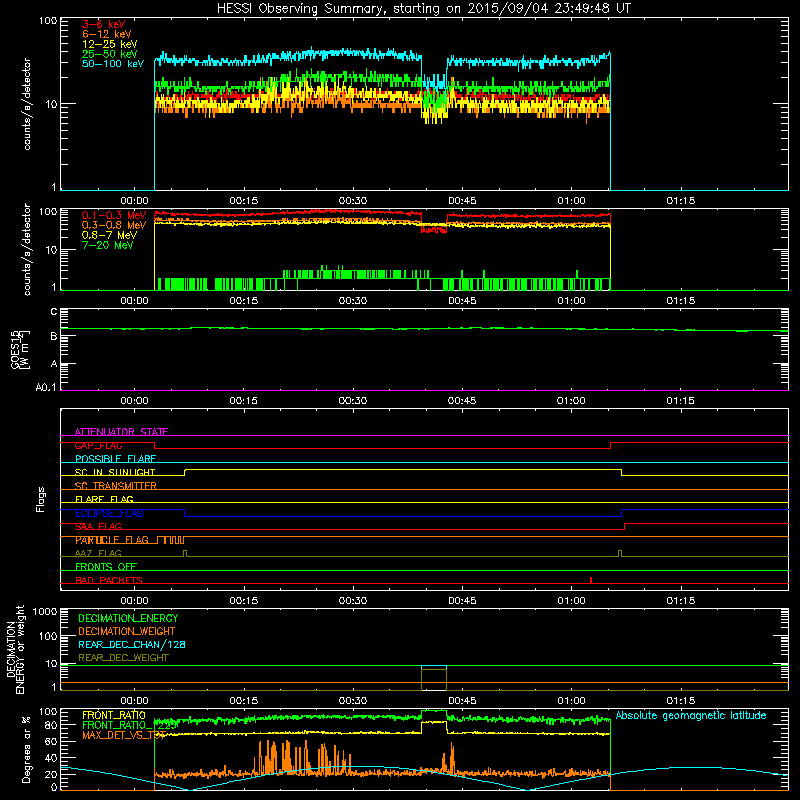Click 00:45 tick under the GOES15 plot

[462, 401]
